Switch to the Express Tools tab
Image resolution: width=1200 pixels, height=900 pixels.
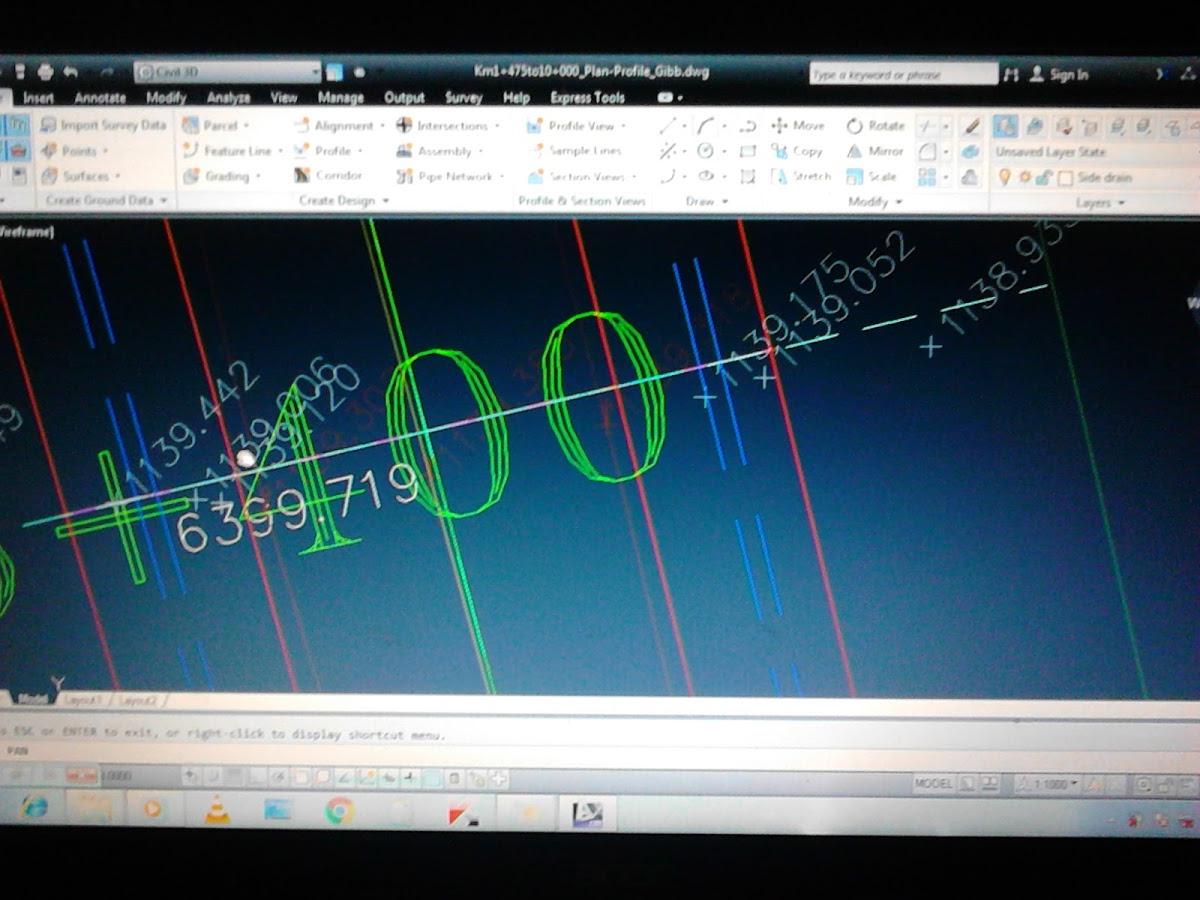point(588,98)
